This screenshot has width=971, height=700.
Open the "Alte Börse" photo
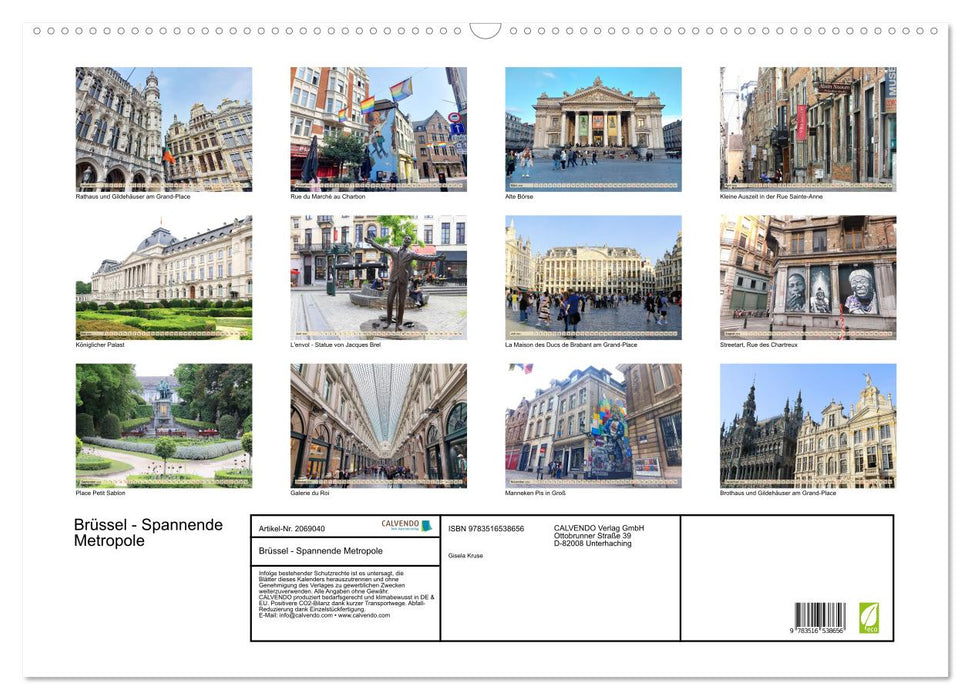pos(592,130)
